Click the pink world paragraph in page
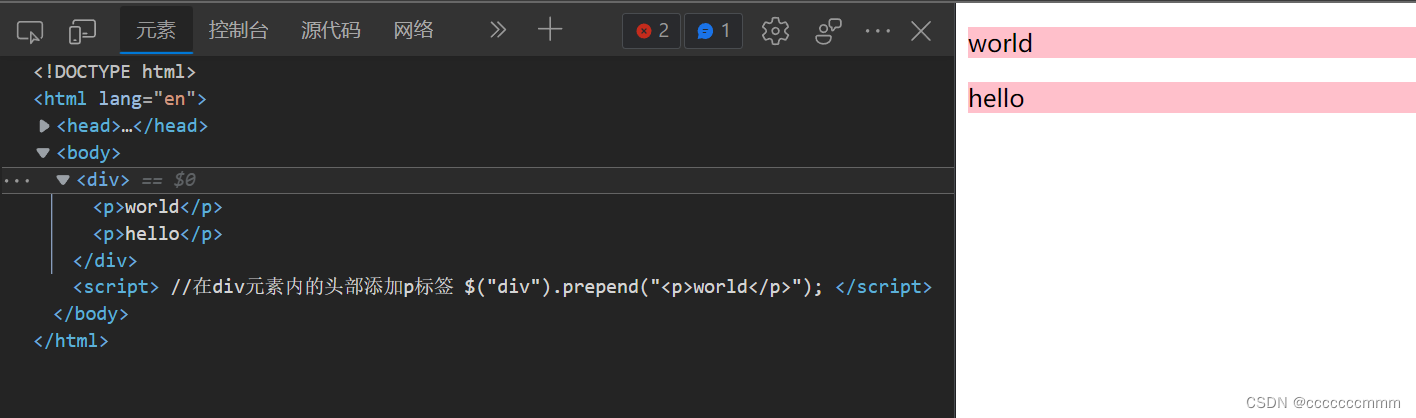The height and width of the screenshot is (418, 1416). [1192, 43]
